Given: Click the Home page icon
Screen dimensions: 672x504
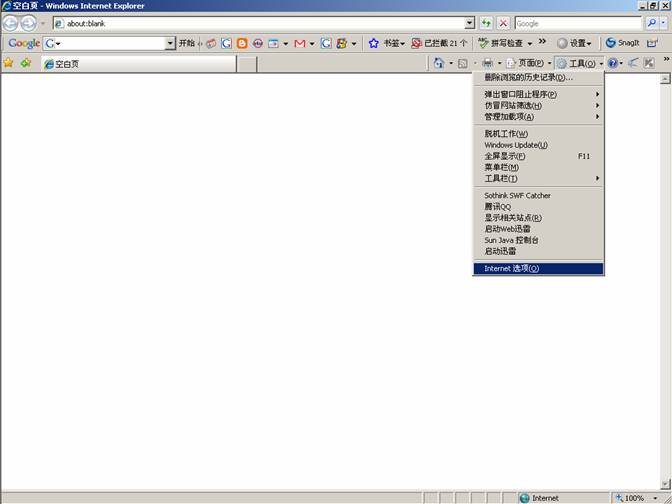Looking at the screenshot, I should [x=439, y=63].
